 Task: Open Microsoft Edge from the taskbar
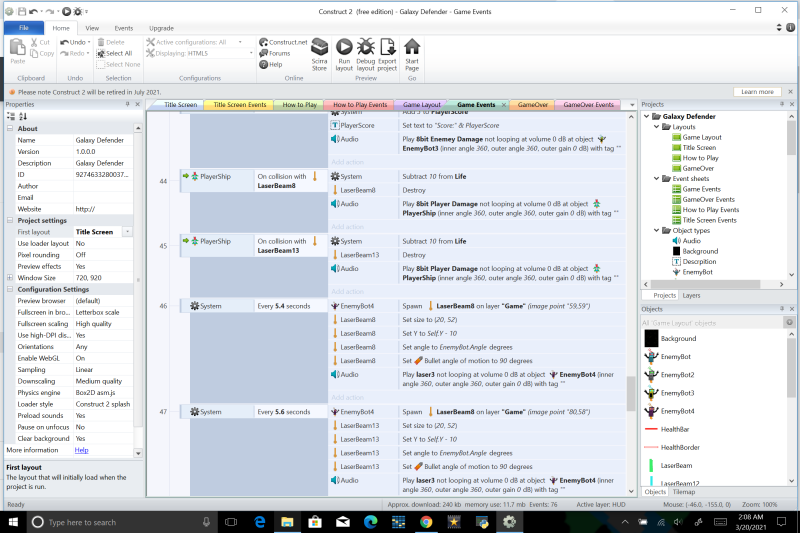pyautogui.click(x=260, y=522)
